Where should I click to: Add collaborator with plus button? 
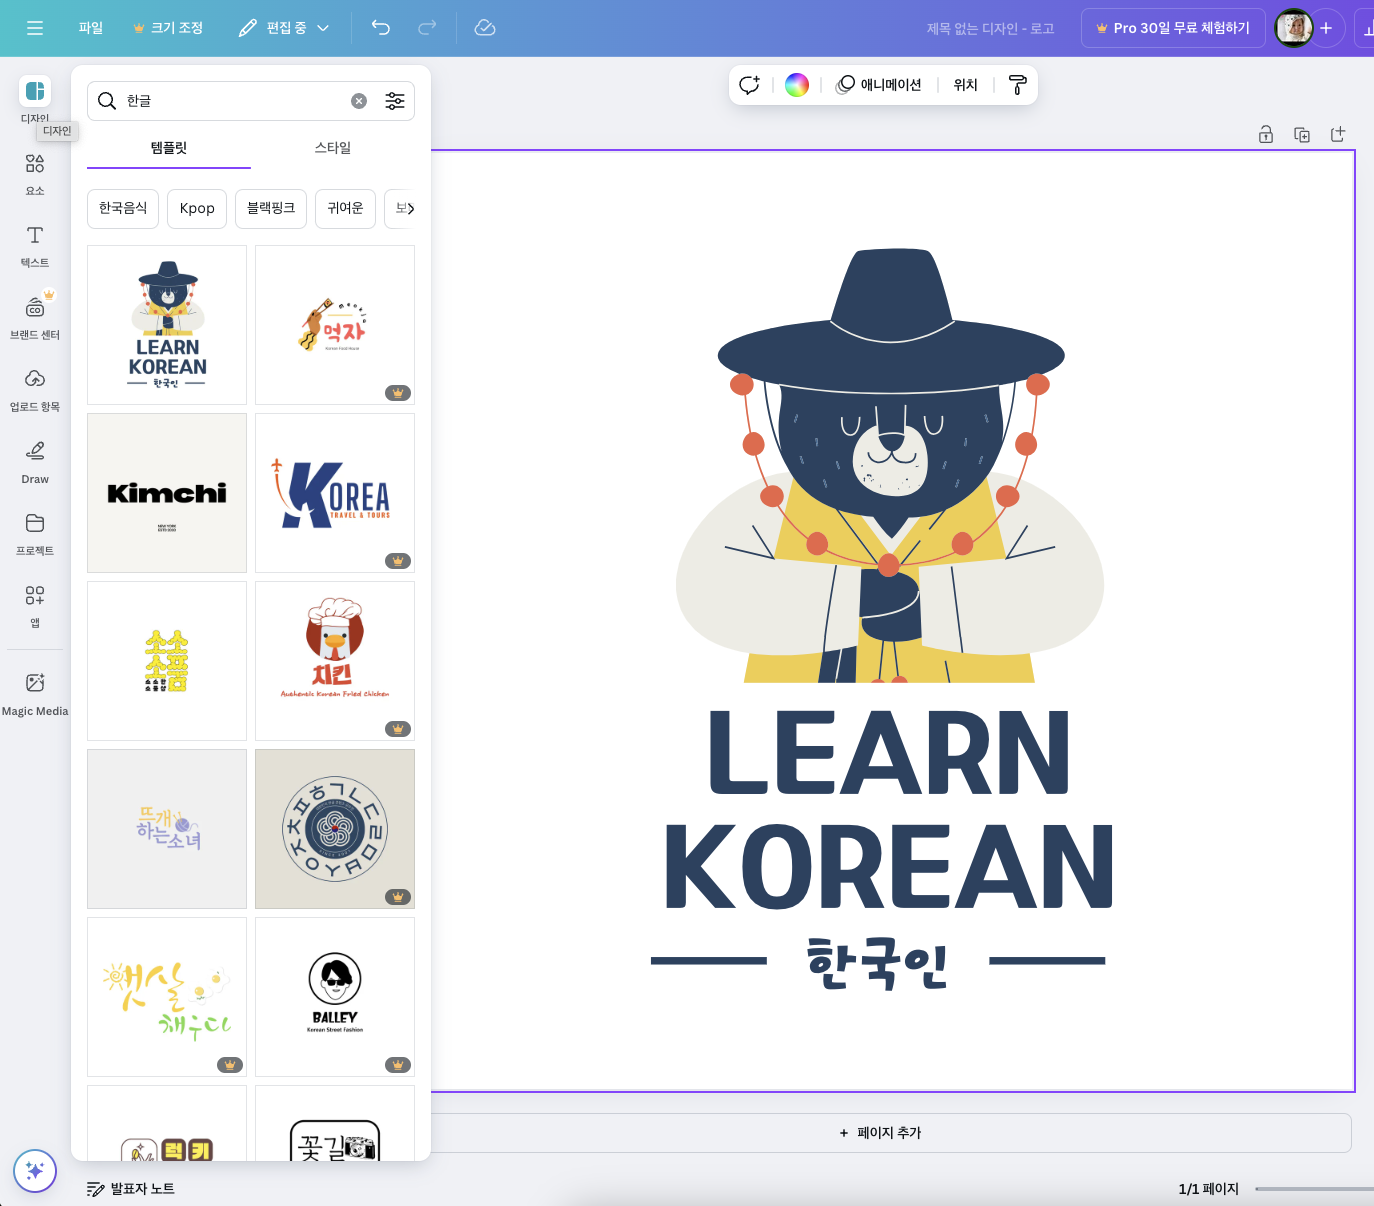(1326, 28)
